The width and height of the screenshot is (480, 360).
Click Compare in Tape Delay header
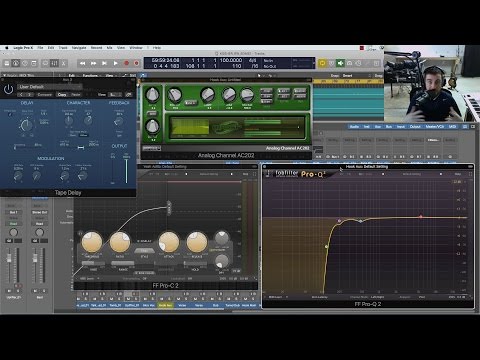pos(44,95)
